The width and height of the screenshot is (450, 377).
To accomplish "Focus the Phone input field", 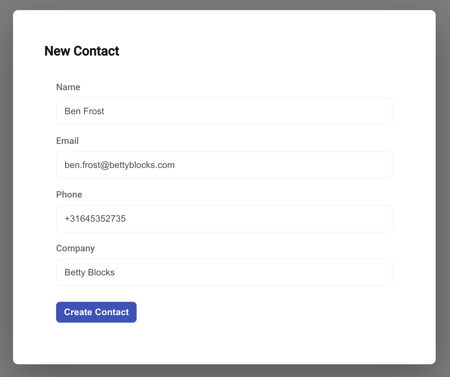I will click(224, 219).
